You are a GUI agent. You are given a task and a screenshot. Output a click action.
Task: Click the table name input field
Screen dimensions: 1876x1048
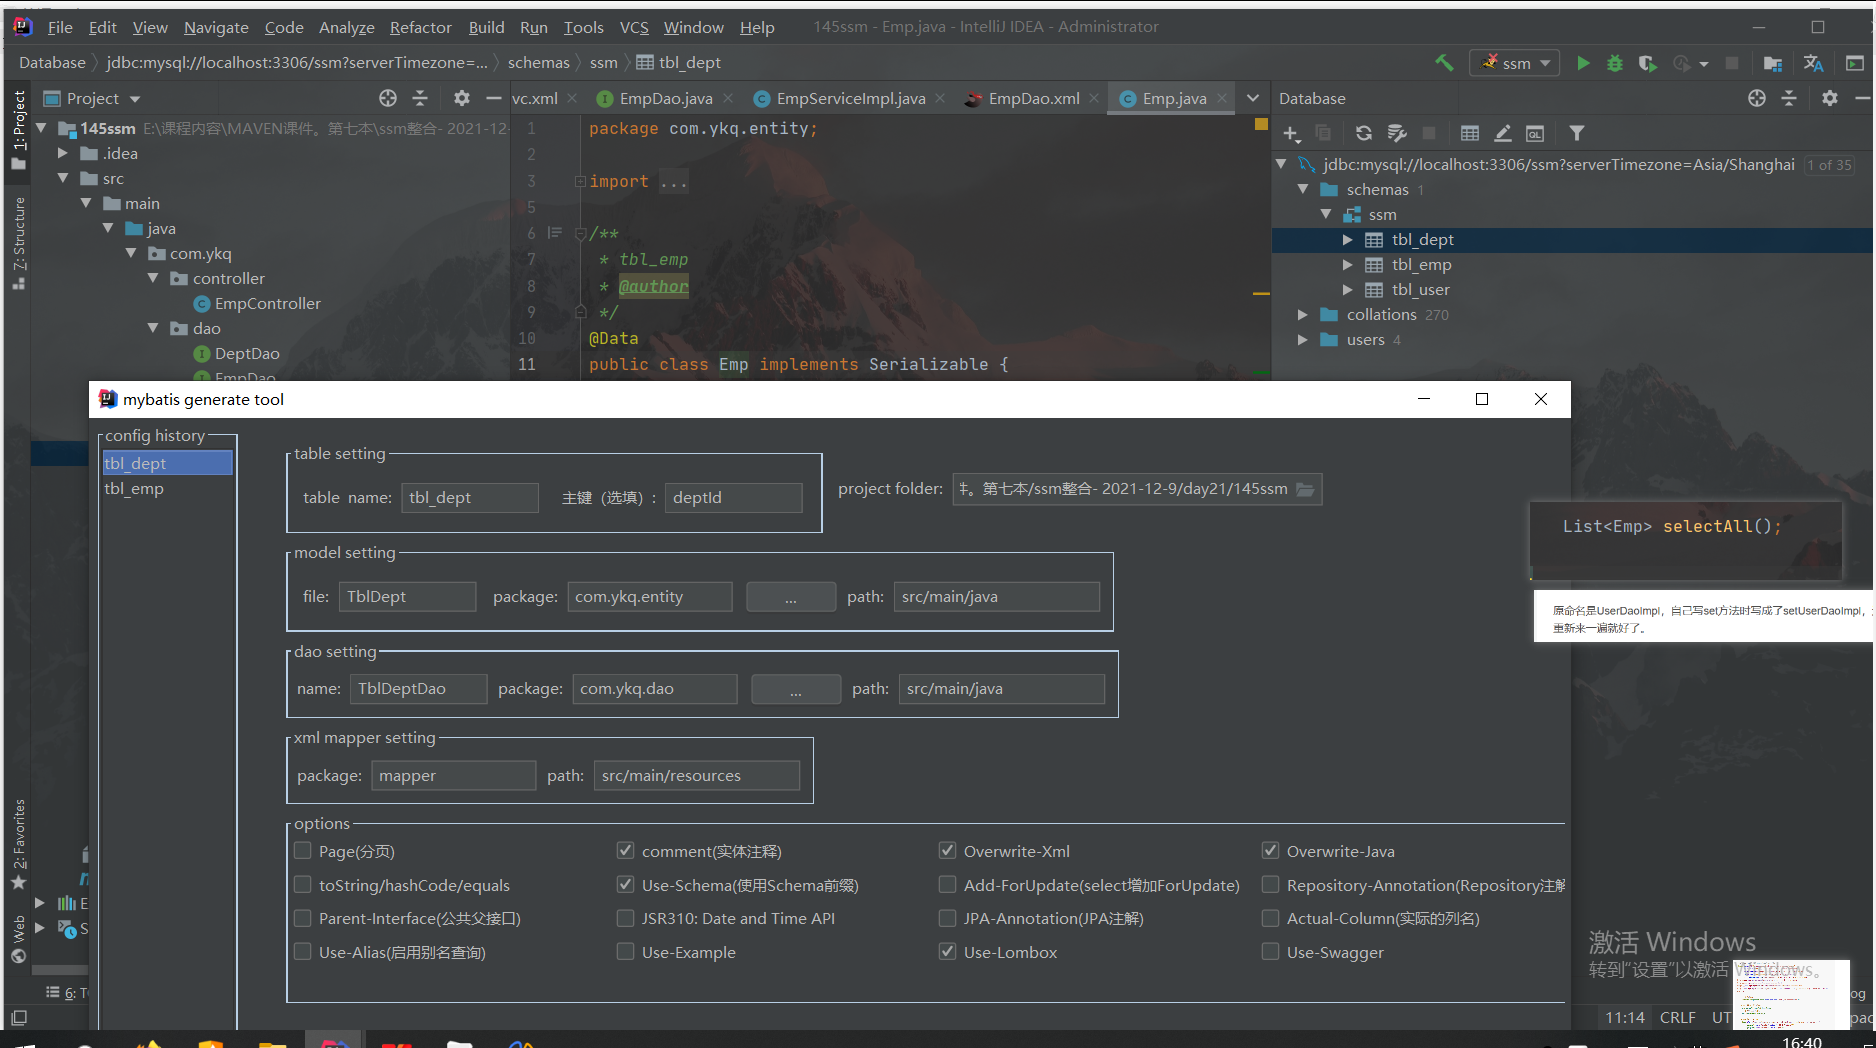(470, 498)
